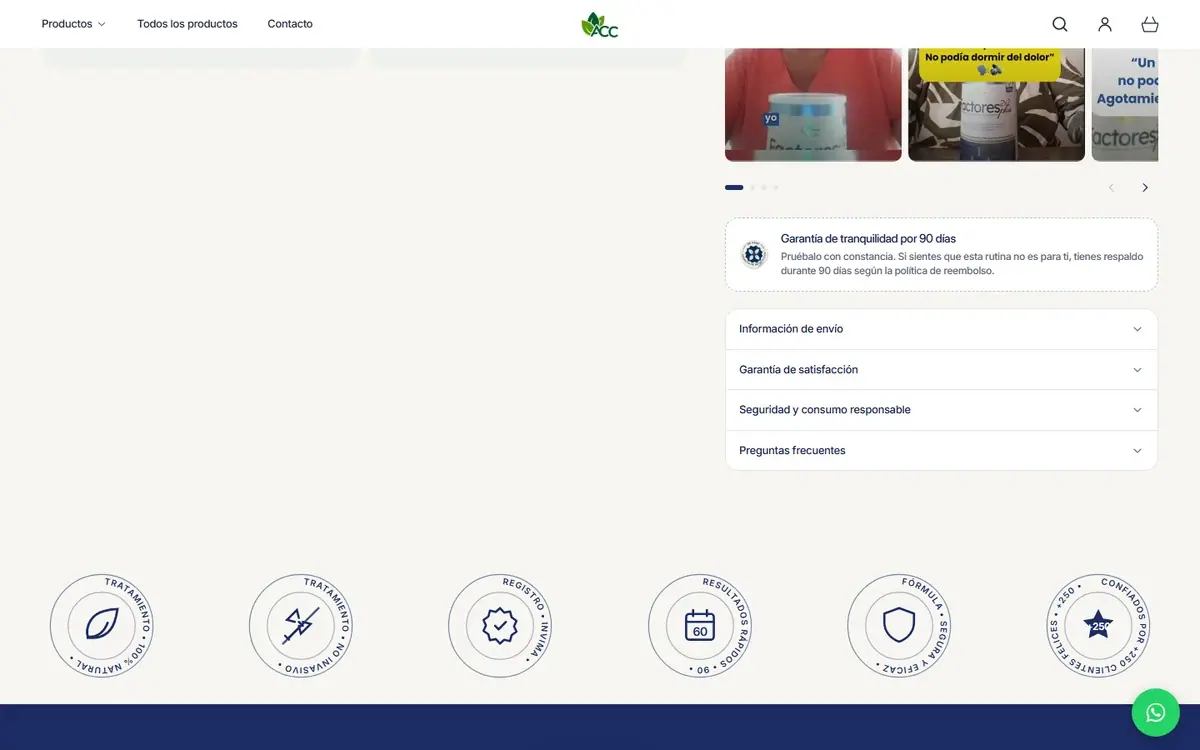Open the WhatsApp chat button

1156,712
